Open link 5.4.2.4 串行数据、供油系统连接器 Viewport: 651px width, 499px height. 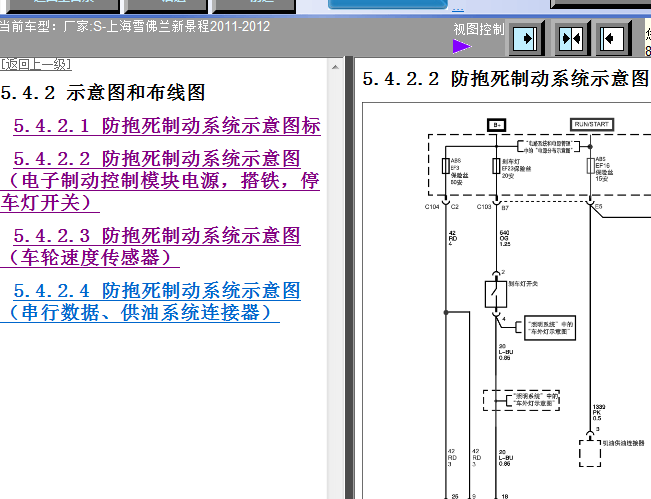(151, 302)
